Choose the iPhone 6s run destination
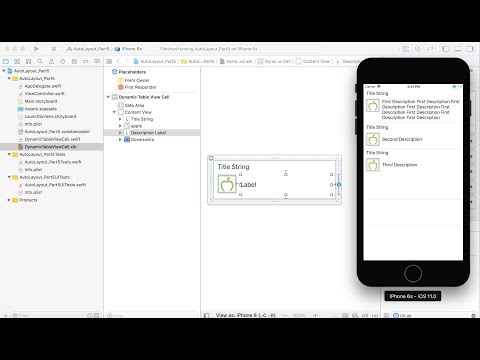This screenshot has height=360, width=480. click(x=128, y=49)
